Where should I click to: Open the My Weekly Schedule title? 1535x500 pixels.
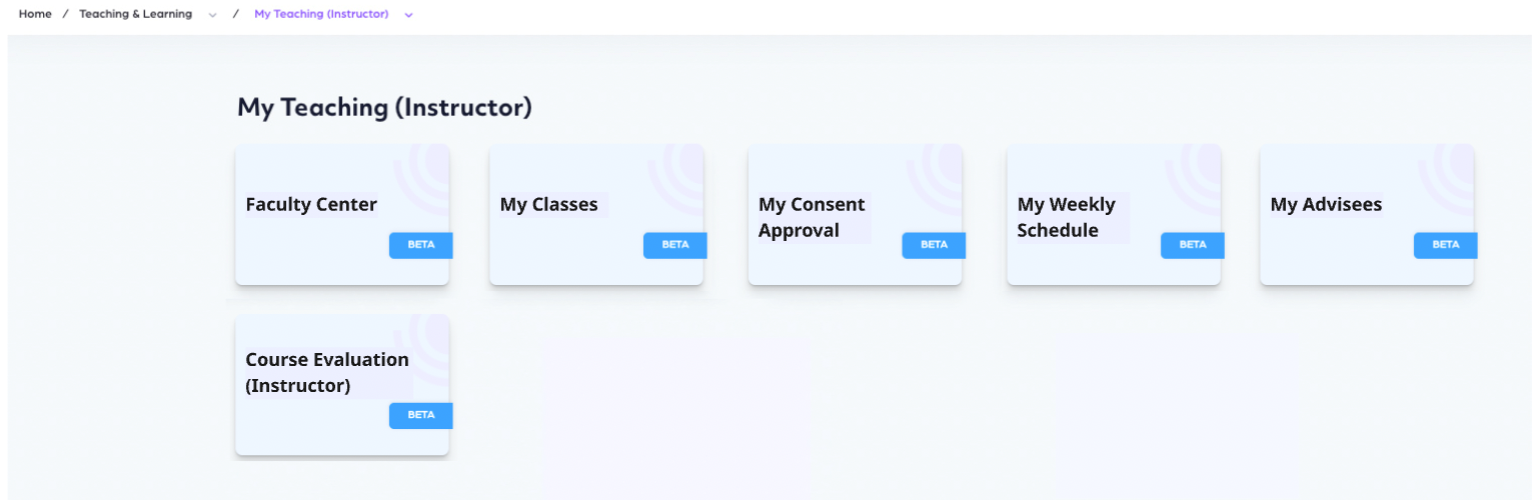point(1066,217)
